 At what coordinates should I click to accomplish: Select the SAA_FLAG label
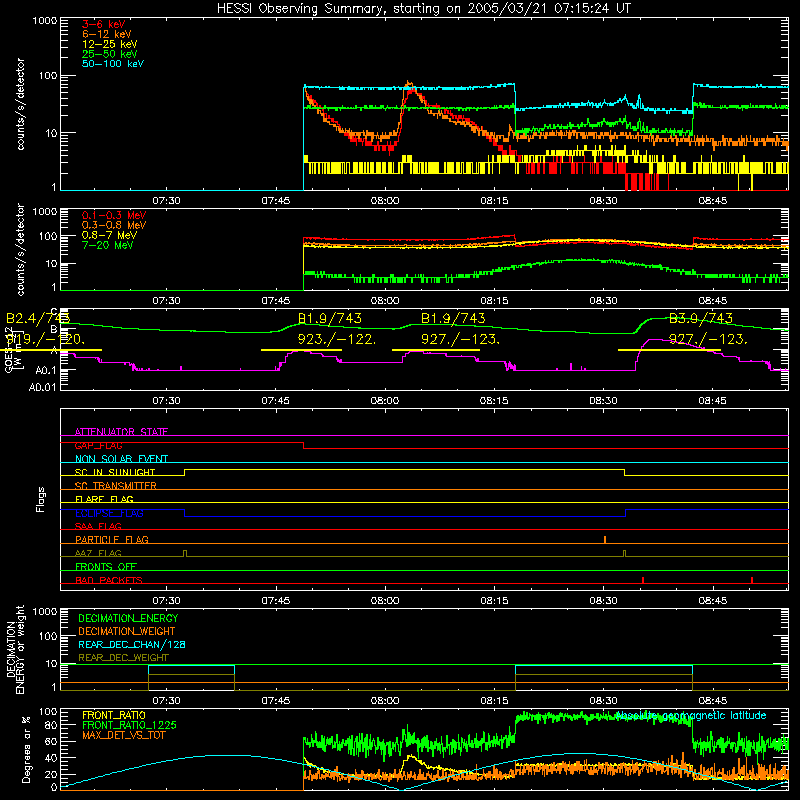tap(98, 526)
